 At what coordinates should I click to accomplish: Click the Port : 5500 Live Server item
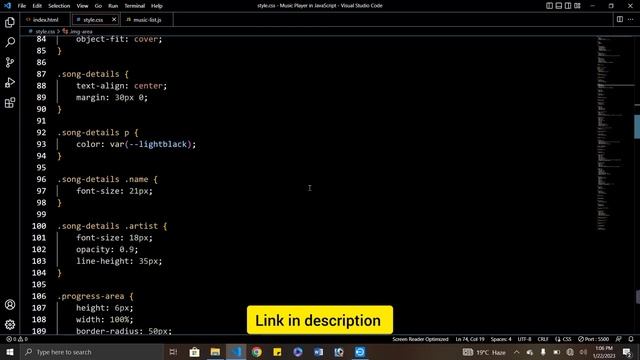tap(593, 339)
